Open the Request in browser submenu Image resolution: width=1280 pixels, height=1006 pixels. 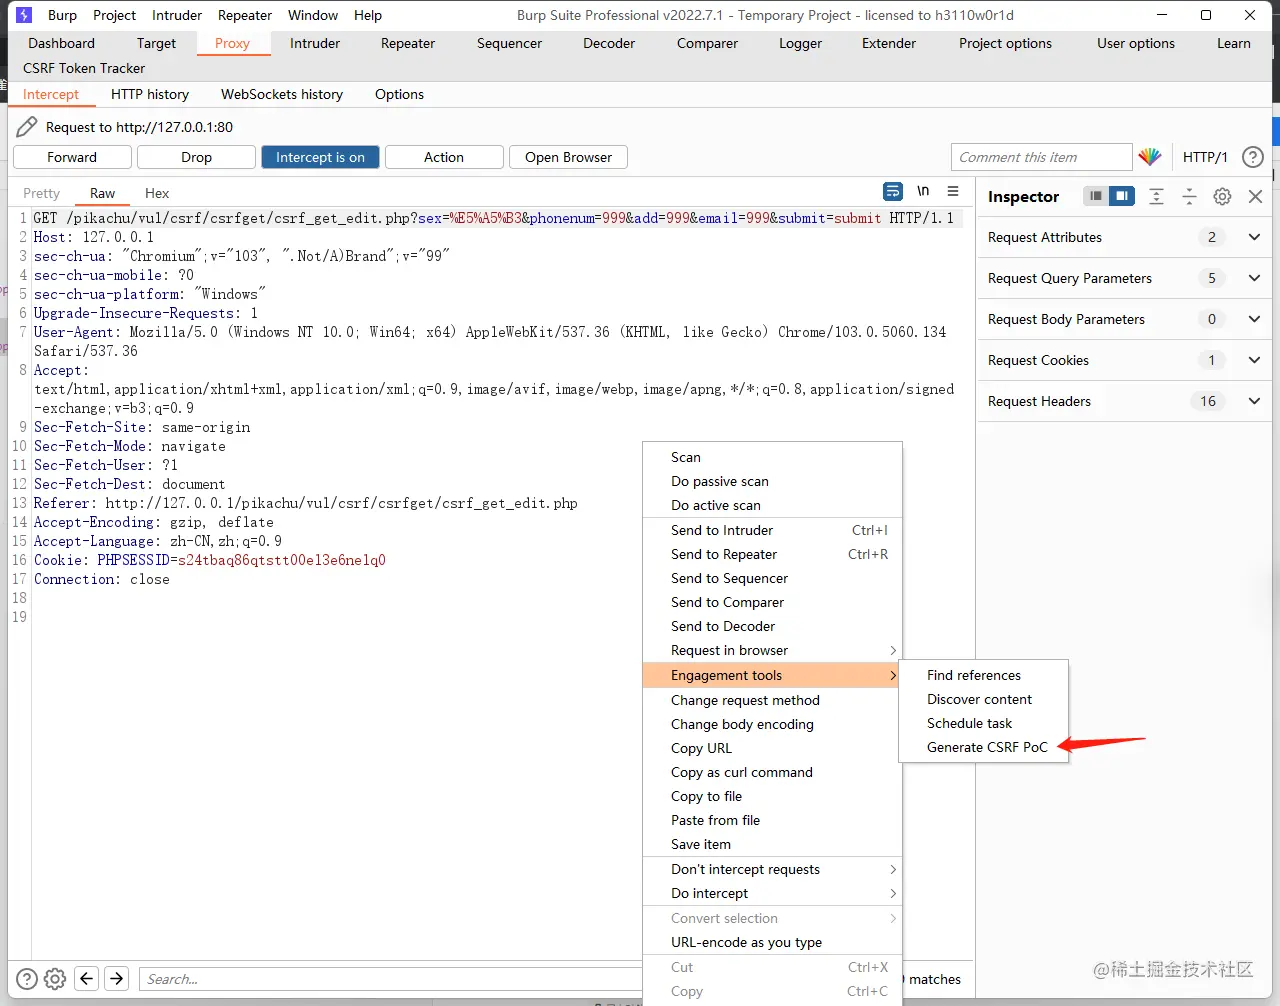click(772, 650)
